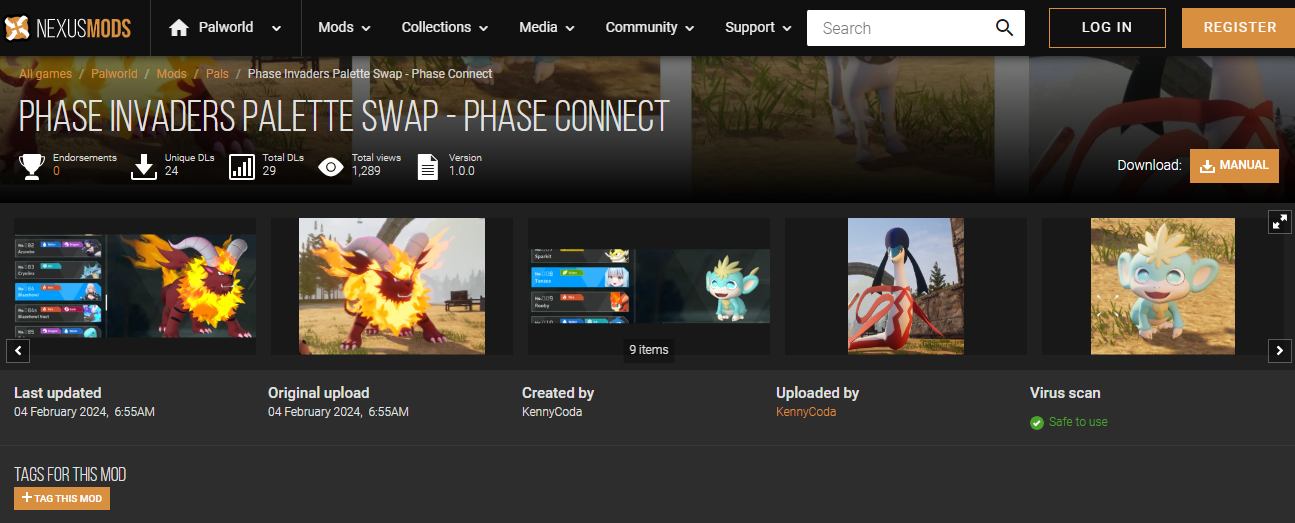Image resolution: width=1295 pixels, height=523 pixels.
Task: Open the Support menu
Action: 759,28
